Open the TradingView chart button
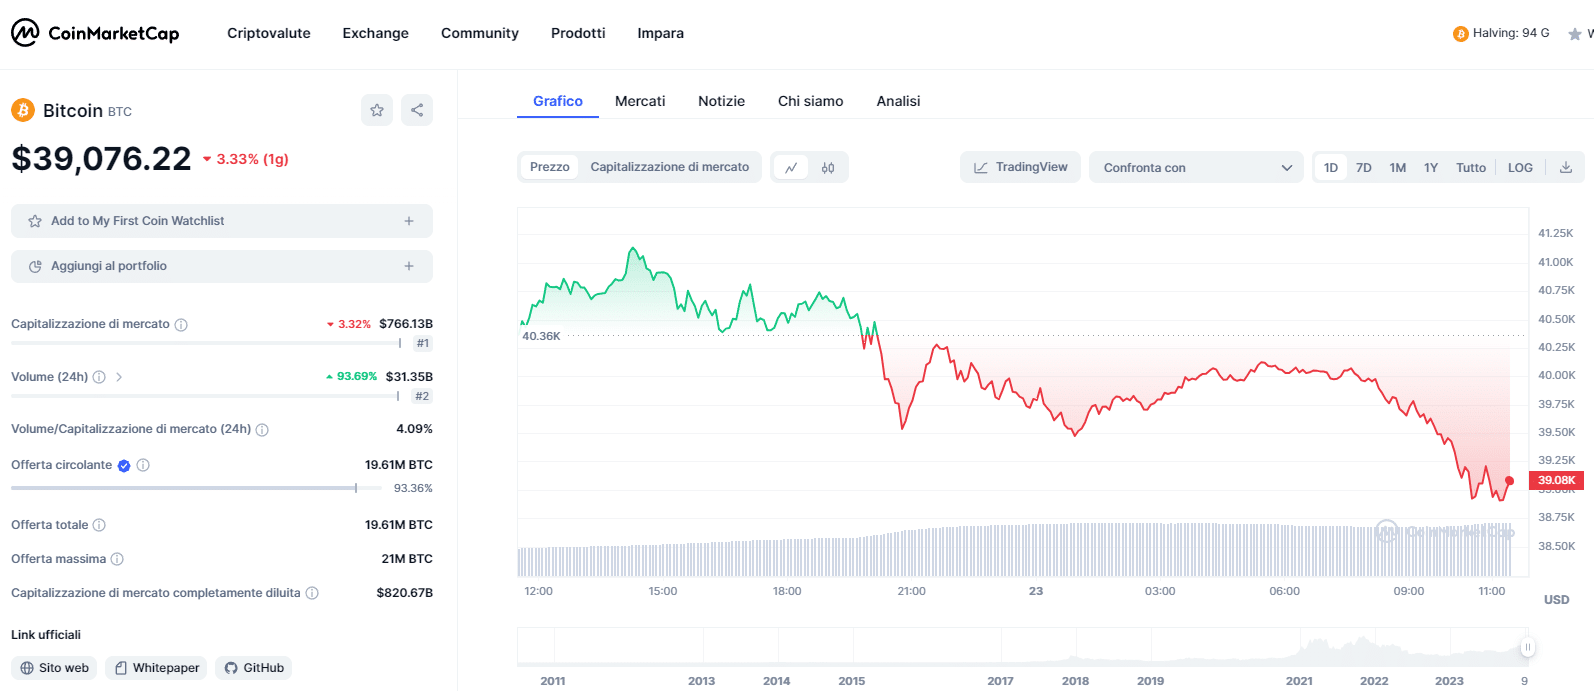This screenshot has width=1594, height=691. tap(1020, 167)
